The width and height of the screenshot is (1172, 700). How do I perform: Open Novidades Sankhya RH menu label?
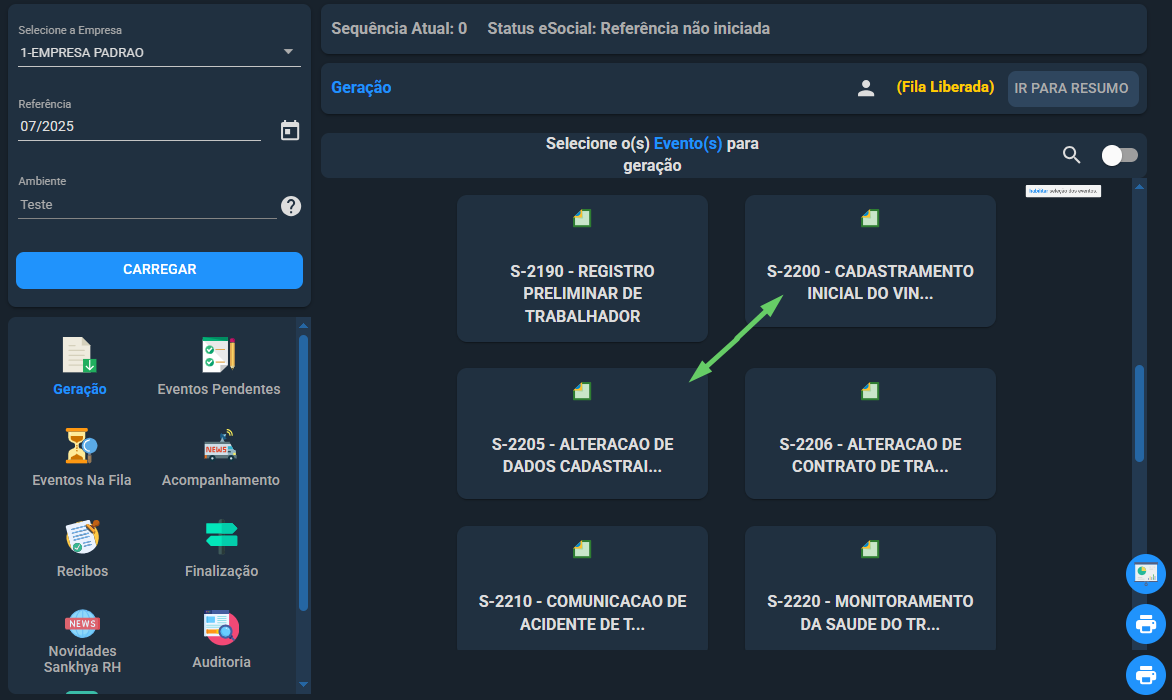click(82, 659)
